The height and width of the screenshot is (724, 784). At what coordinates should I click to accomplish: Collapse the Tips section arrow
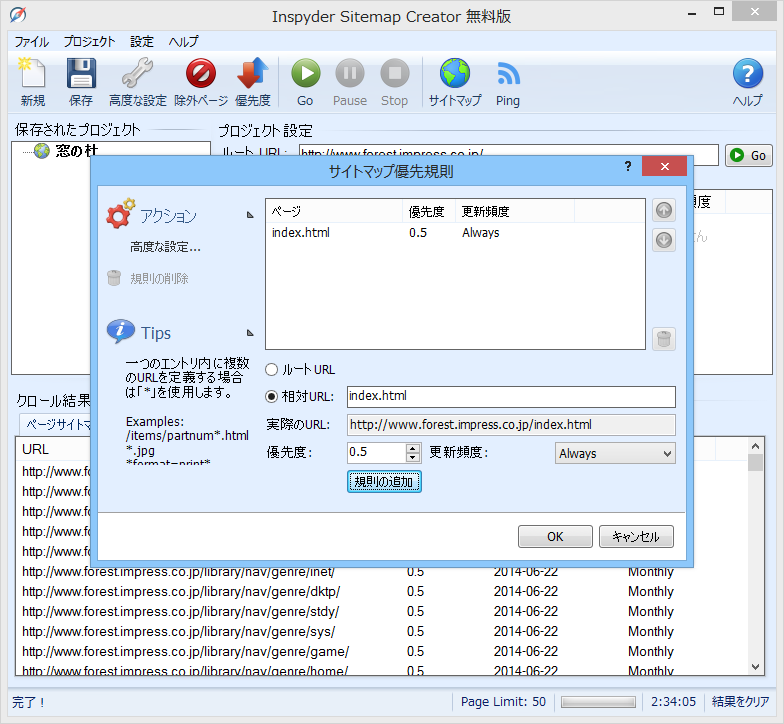coord(250,333)
